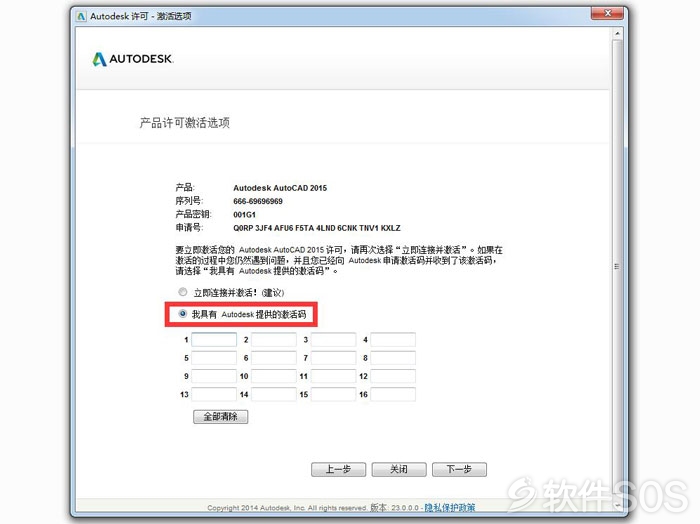700x524 pixels.
Task: Click activation code field 7
Action: pyautogui.click(x=333, y=358)
